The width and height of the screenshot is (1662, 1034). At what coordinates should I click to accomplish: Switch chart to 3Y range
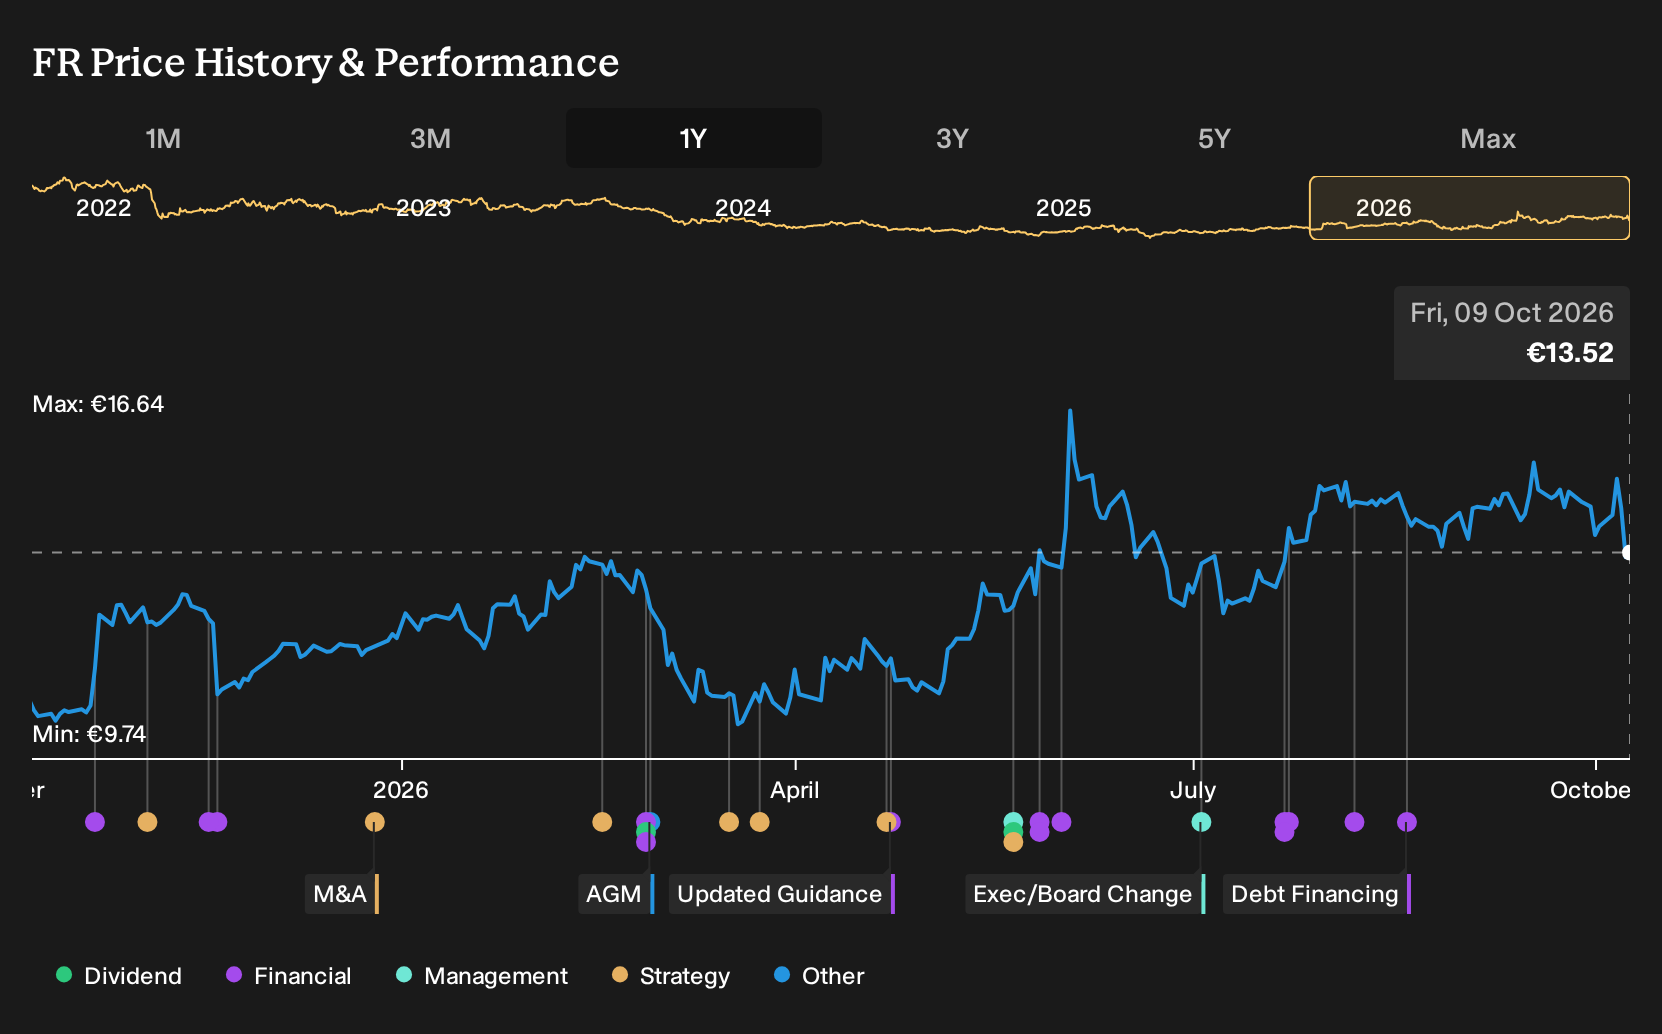coord(952,138)
